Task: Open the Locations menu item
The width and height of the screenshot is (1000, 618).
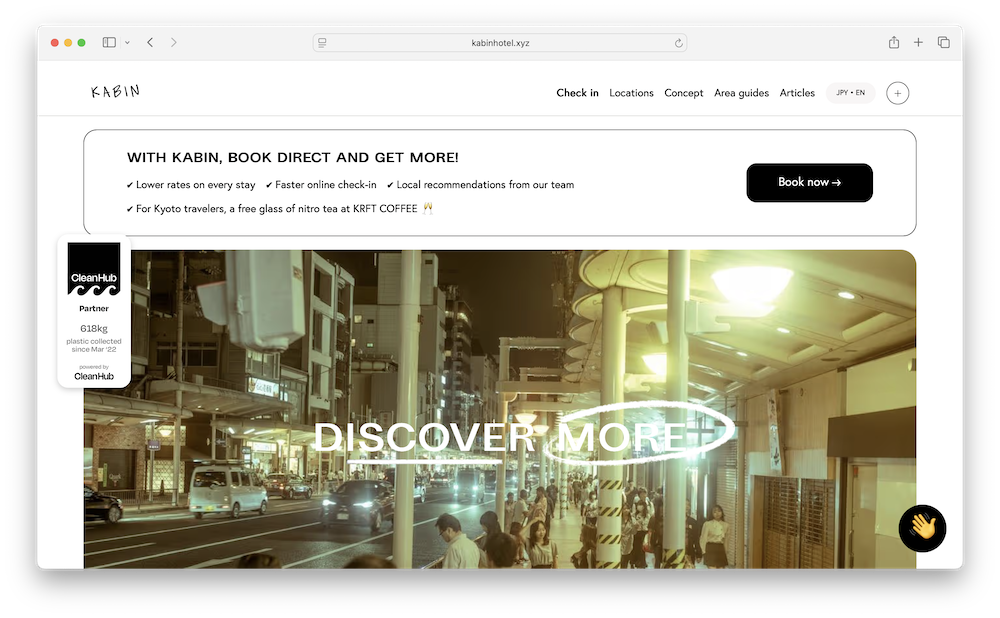Action: [631, 93]
